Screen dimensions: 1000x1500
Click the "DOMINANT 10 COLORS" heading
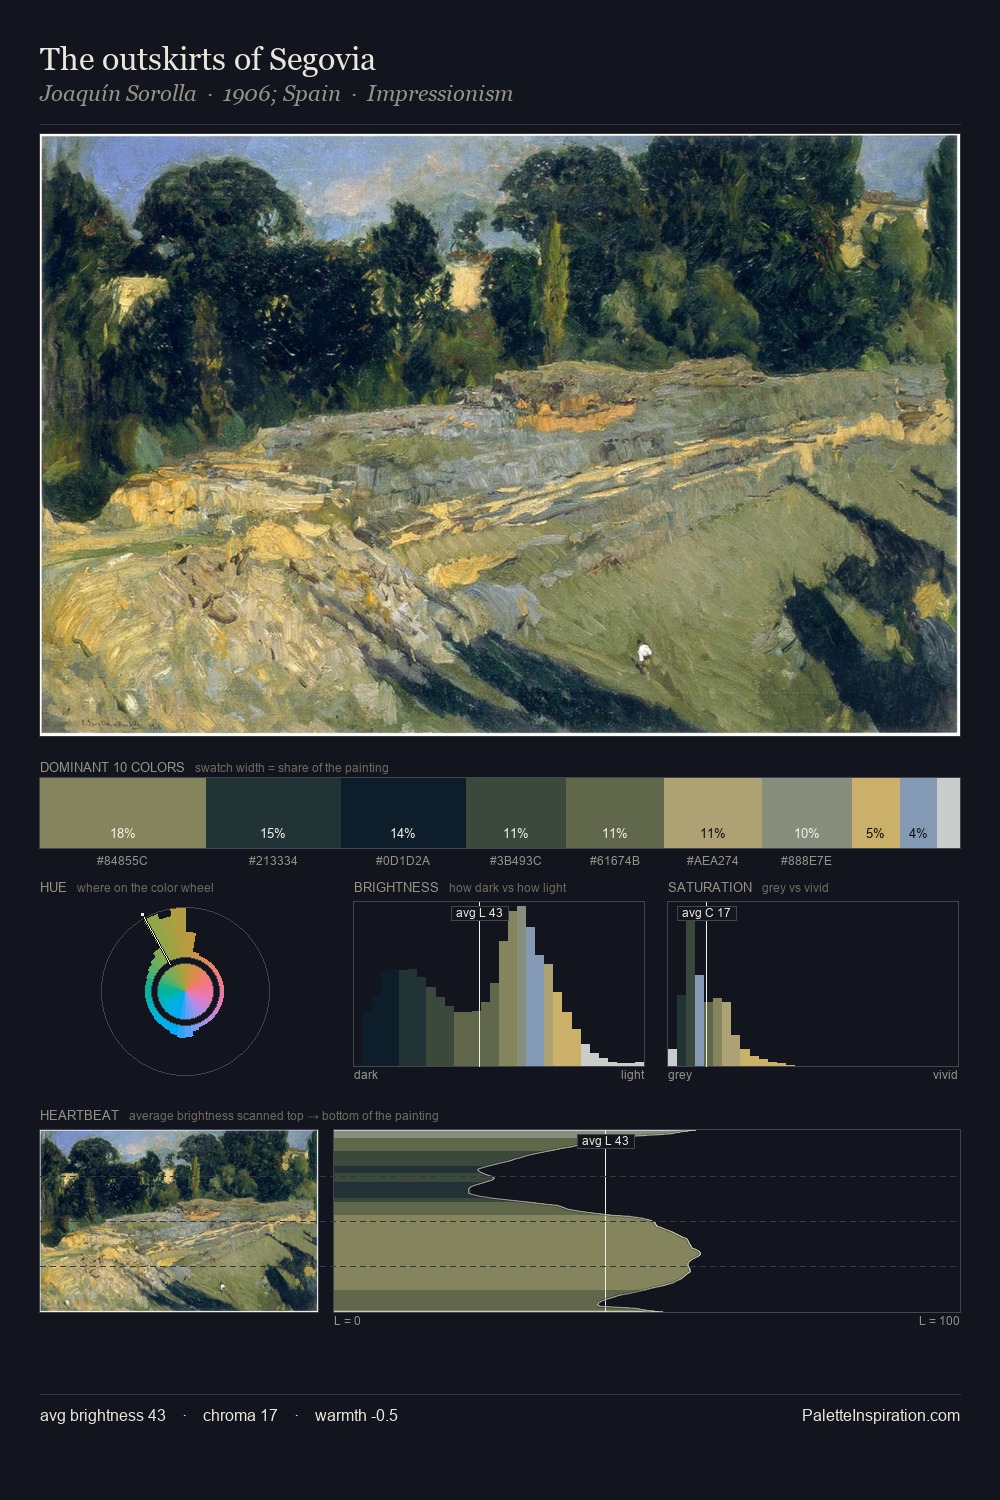point(112,767)
